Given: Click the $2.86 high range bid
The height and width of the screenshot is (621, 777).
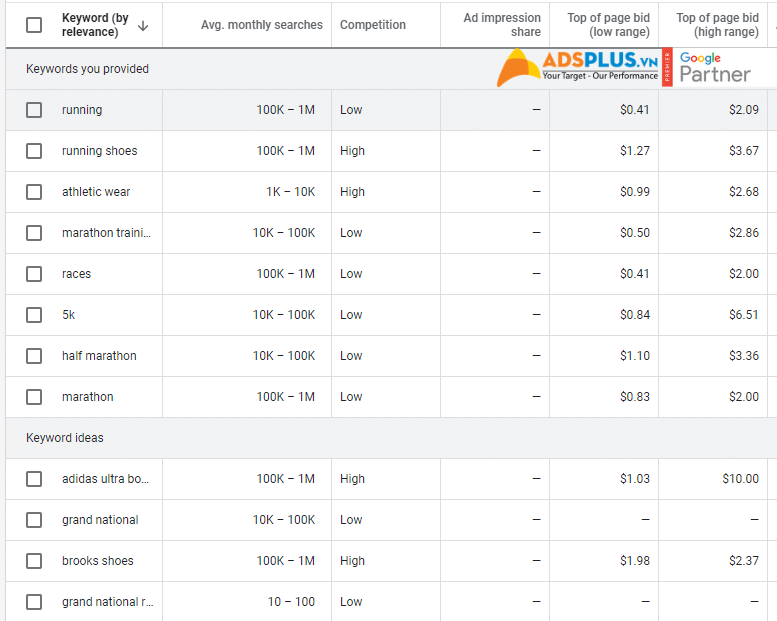Looking at the screenshot, I should tap(744, 233).
